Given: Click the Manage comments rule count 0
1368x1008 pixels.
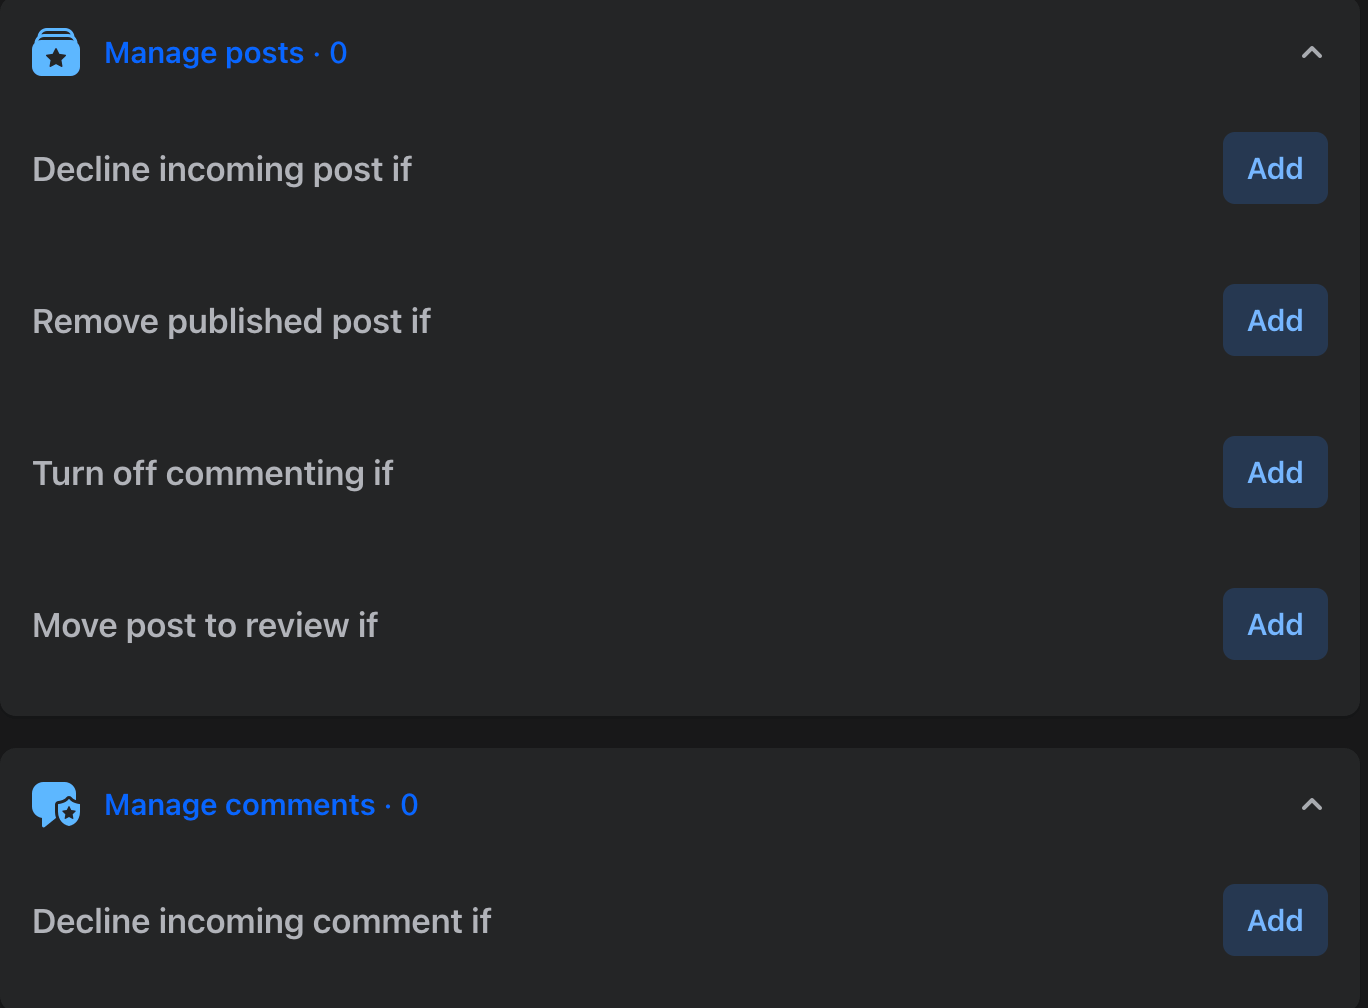Looking at the screenshot, I should 409,805.
